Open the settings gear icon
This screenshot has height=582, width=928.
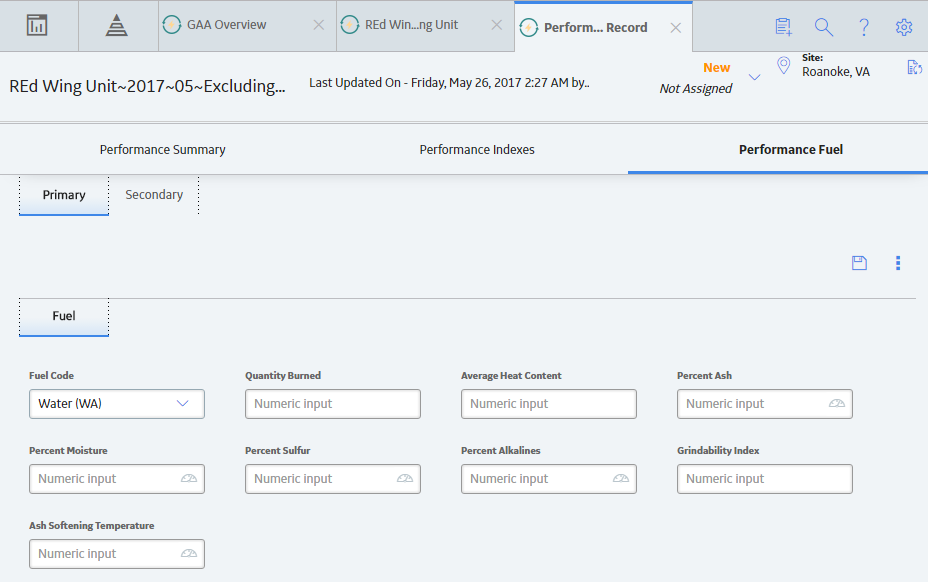tap(904, 27)
